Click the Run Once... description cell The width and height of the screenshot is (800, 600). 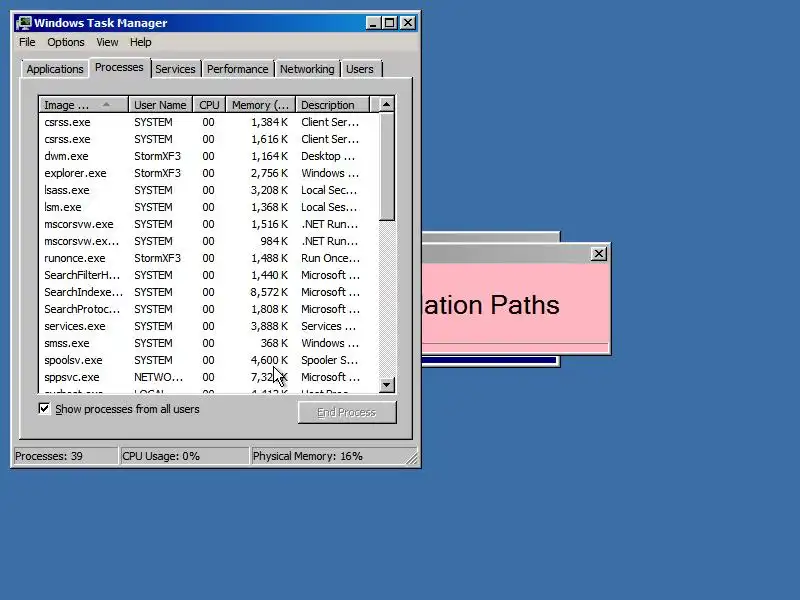tap(331, 258)
